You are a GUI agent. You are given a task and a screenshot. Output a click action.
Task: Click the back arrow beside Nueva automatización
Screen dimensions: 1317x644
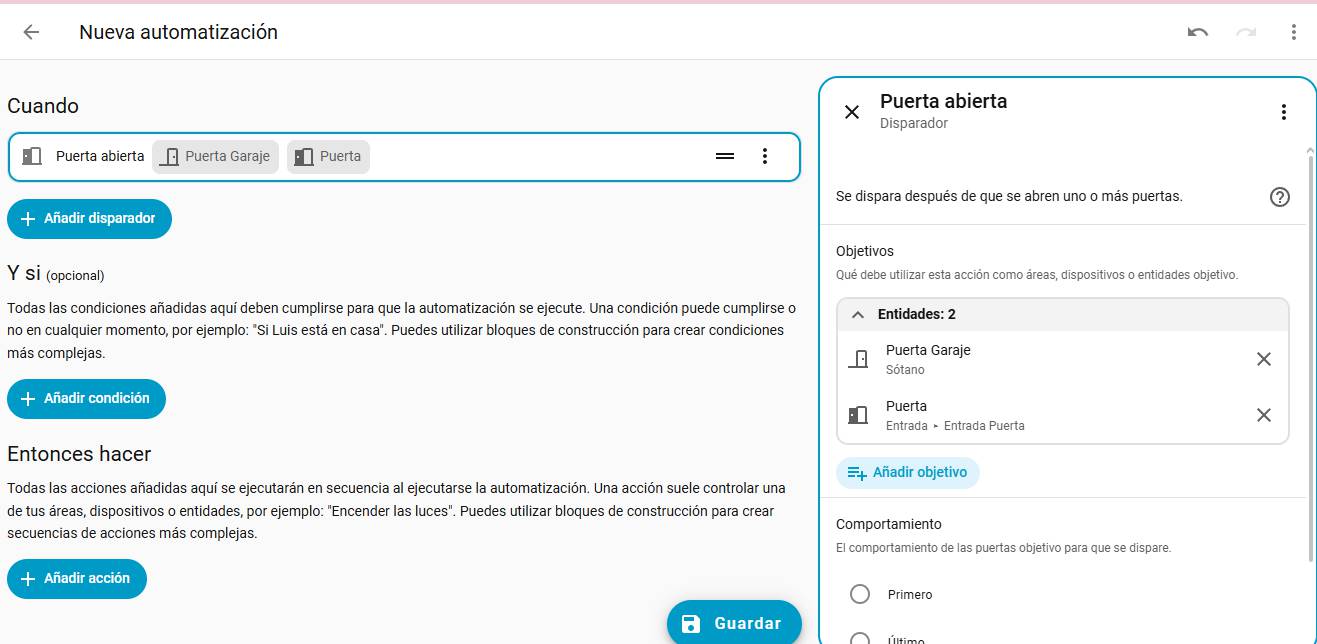point(31,32)
